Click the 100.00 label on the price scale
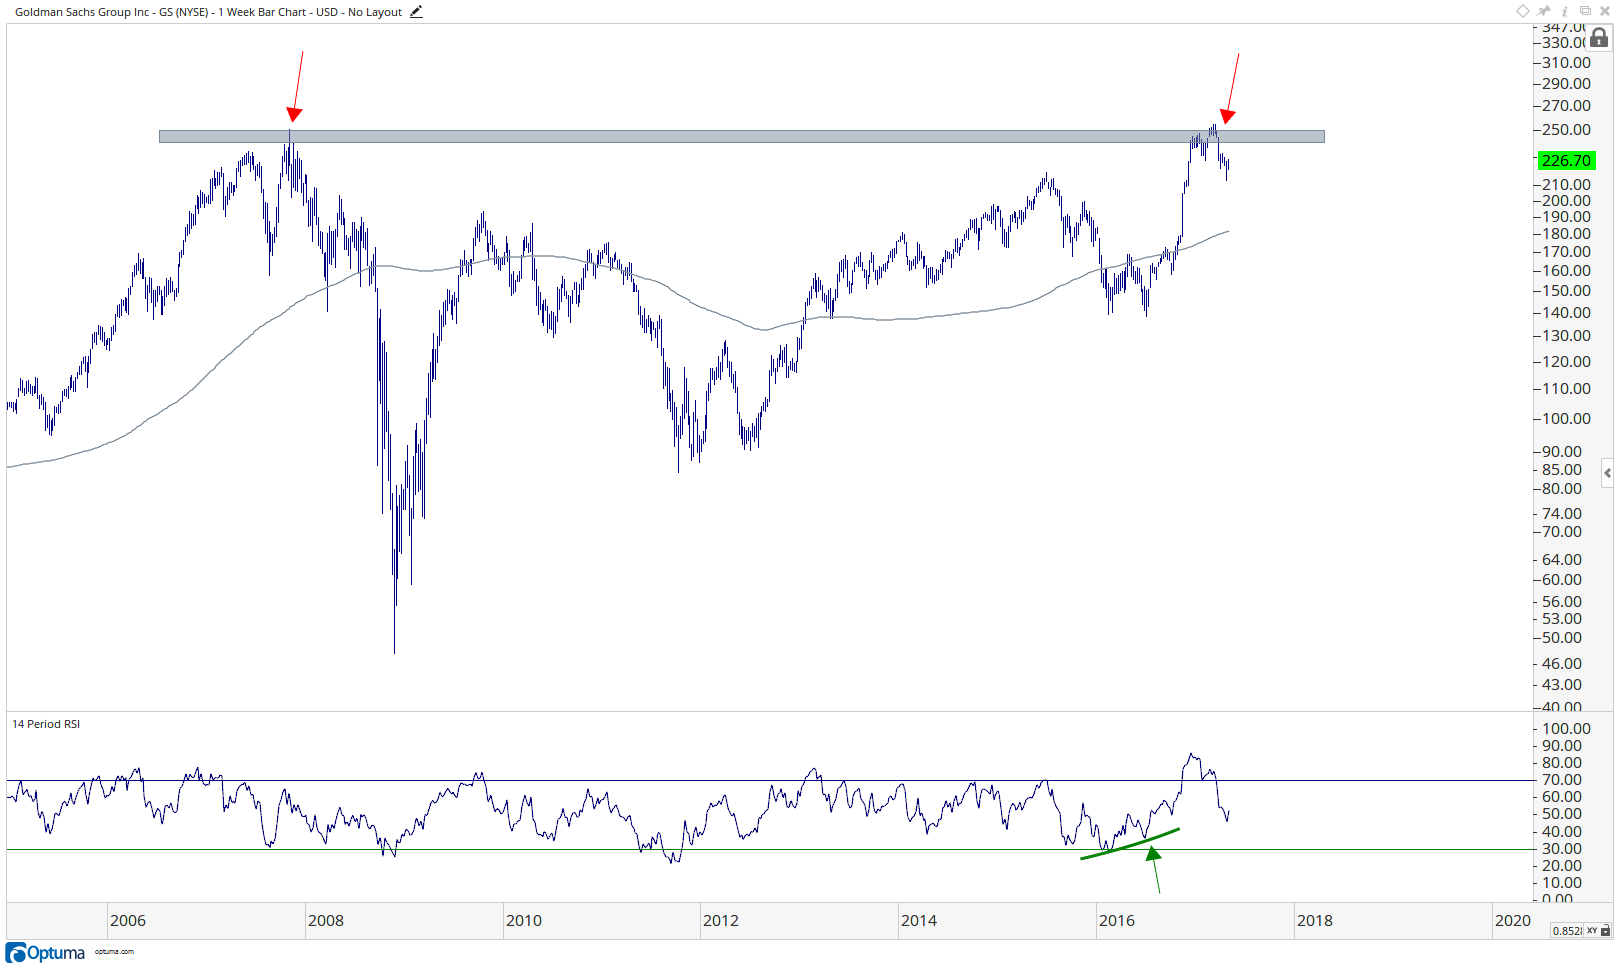The image size is (1620, 967). point(1566,419)
